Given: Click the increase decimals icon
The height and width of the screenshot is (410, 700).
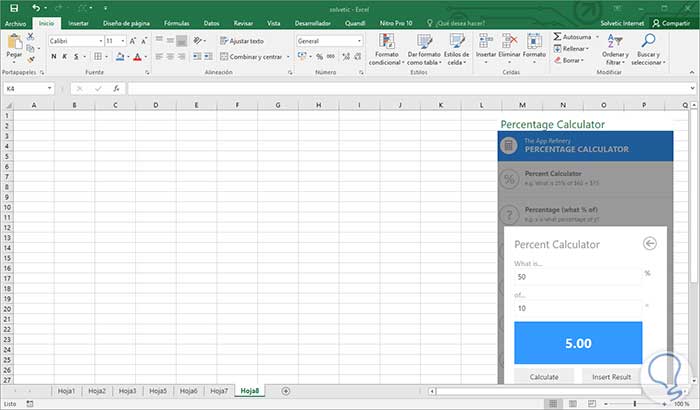Looking at the screenshot, I should [x=346, y=56].
